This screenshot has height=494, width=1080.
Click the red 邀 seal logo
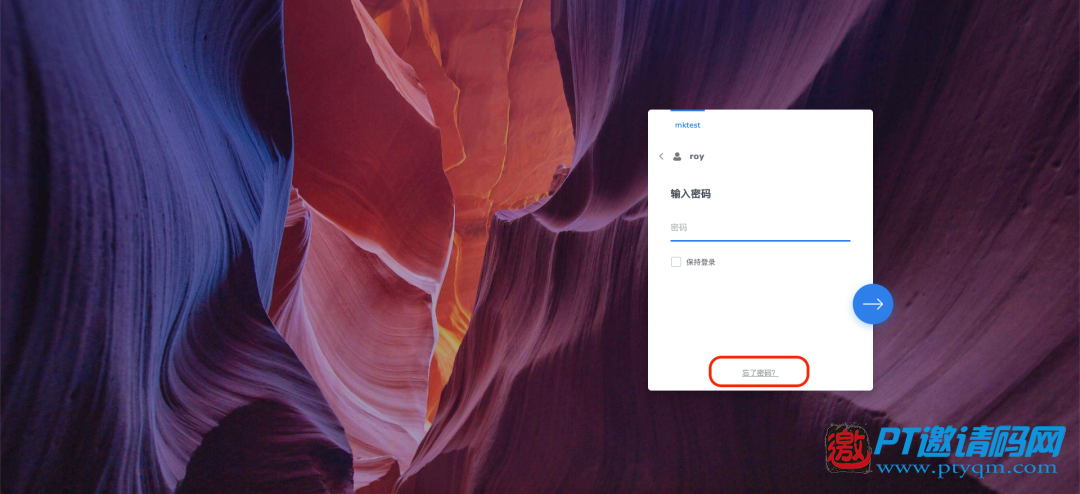849,449
